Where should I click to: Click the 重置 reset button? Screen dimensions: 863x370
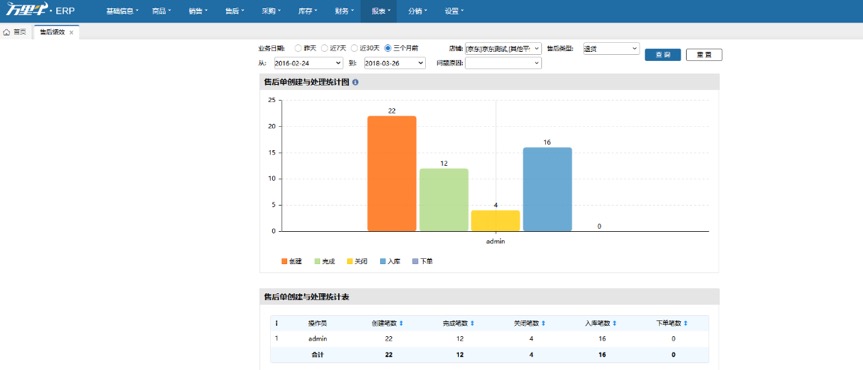(704, 55)
